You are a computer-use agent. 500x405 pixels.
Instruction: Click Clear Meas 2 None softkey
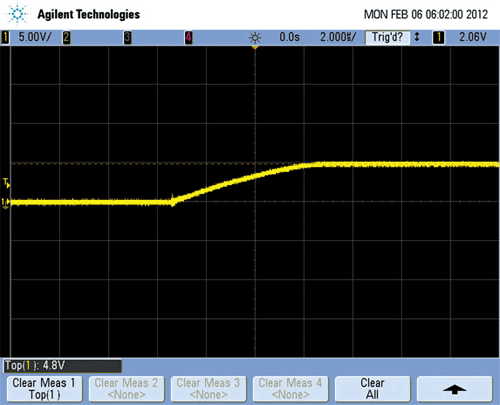click(x=126, y=389)
